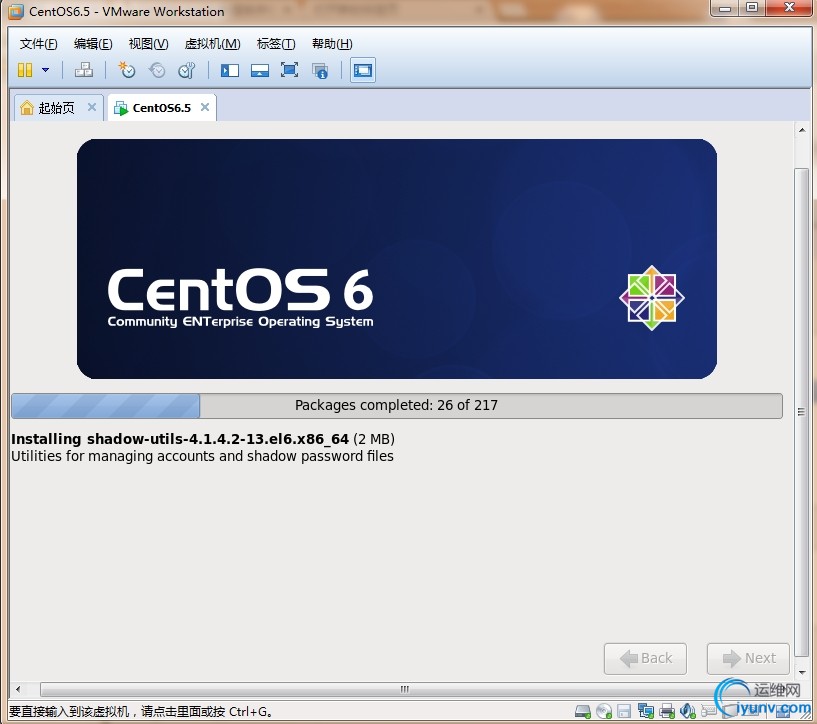Open the 编辑(E) menu

click(x=93, y=44)
